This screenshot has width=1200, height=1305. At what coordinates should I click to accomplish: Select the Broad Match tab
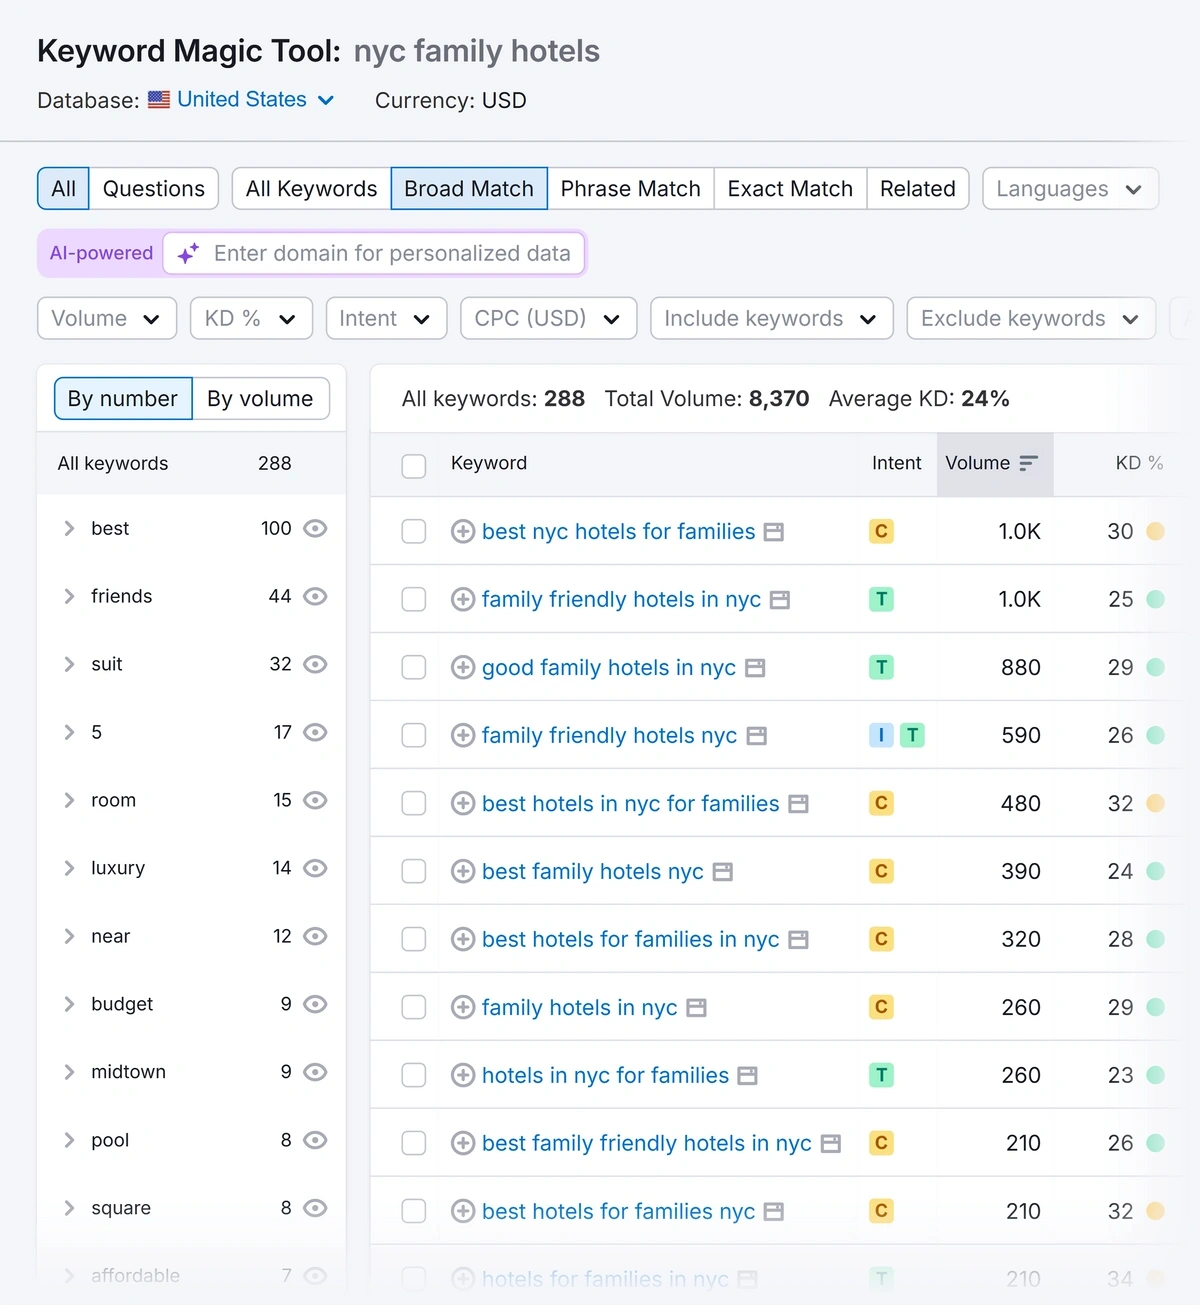pyautogui.click(x=469, y=189)
